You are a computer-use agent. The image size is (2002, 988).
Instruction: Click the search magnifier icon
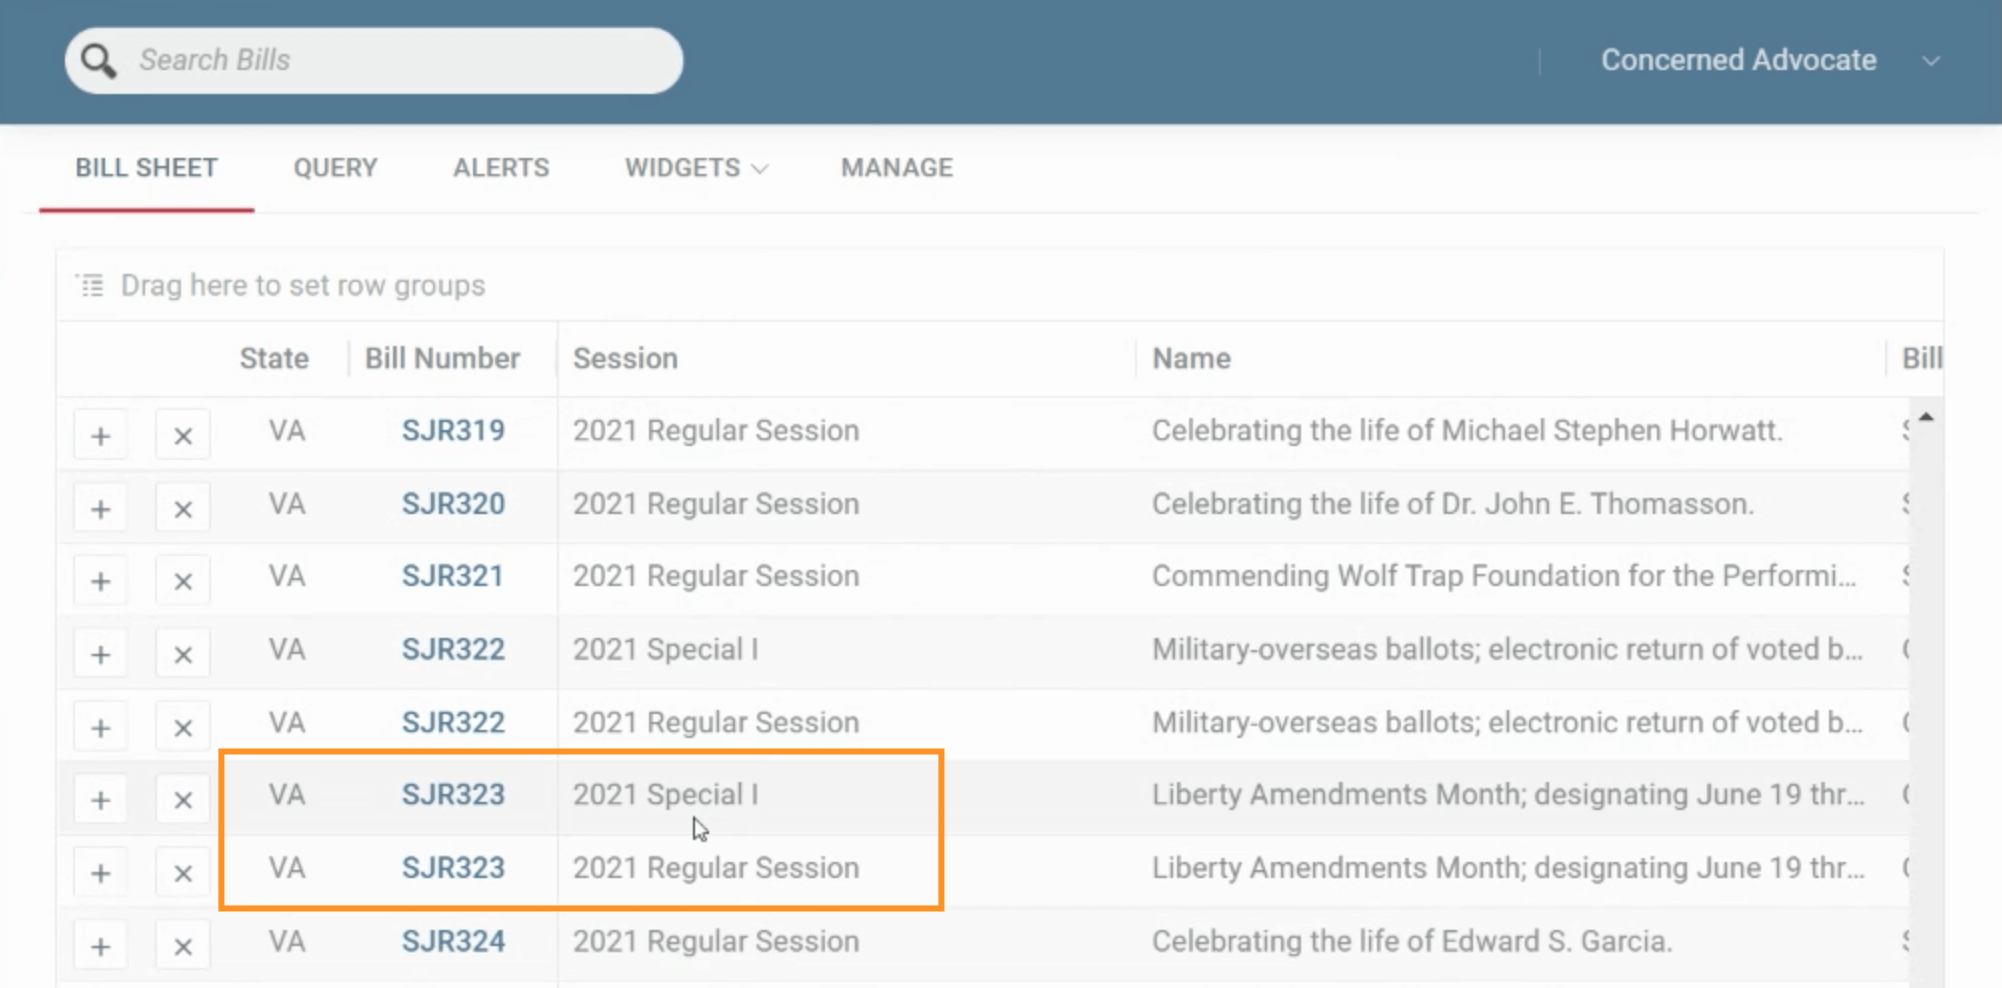[98, 61]
